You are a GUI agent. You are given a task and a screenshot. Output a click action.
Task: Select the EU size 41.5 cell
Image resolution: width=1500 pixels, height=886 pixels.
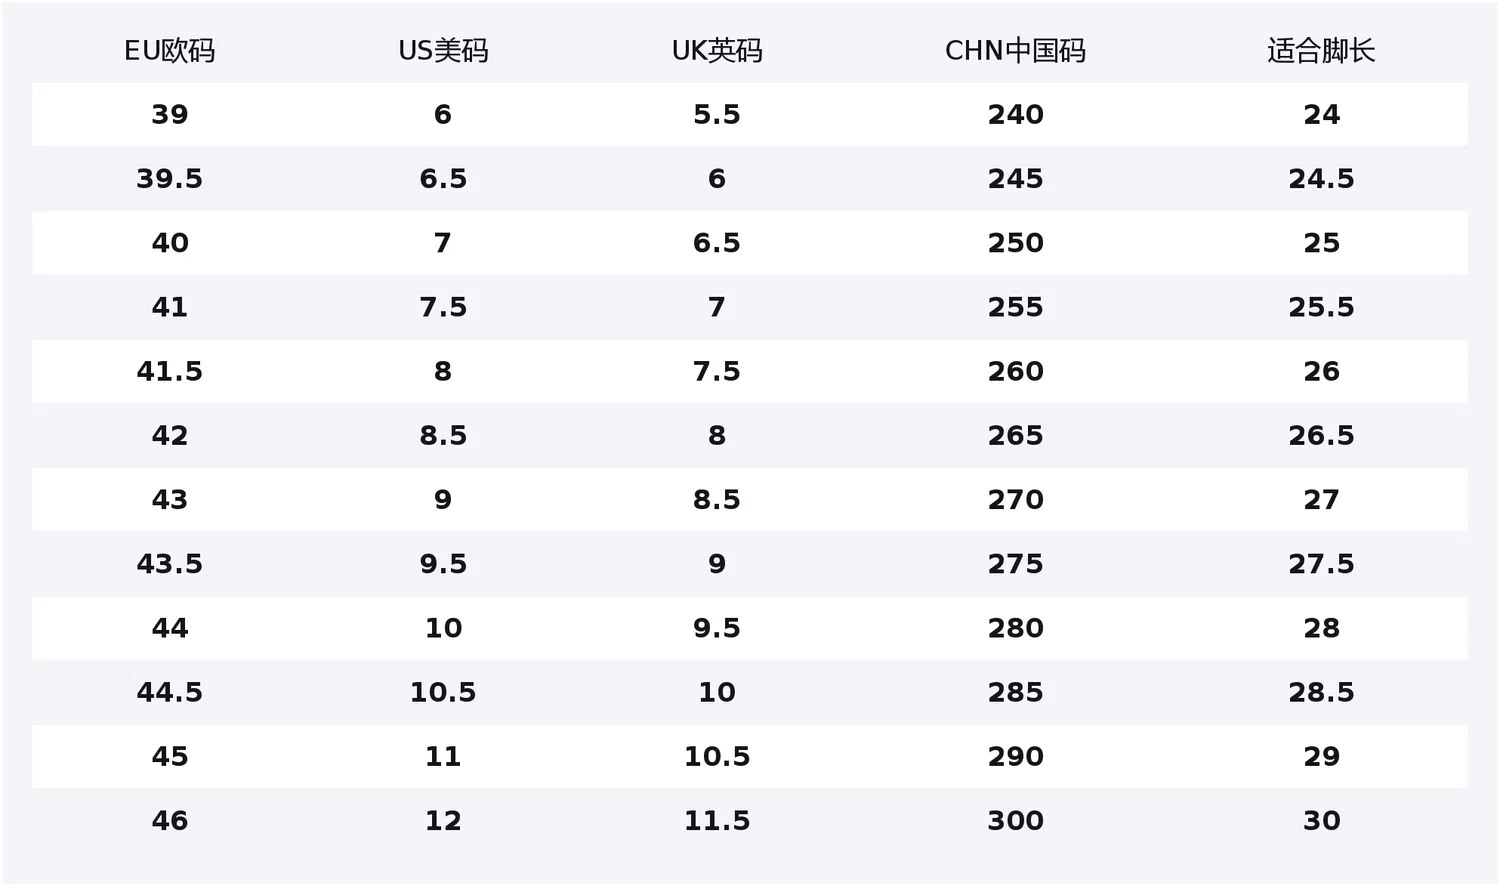coord(170,371)
